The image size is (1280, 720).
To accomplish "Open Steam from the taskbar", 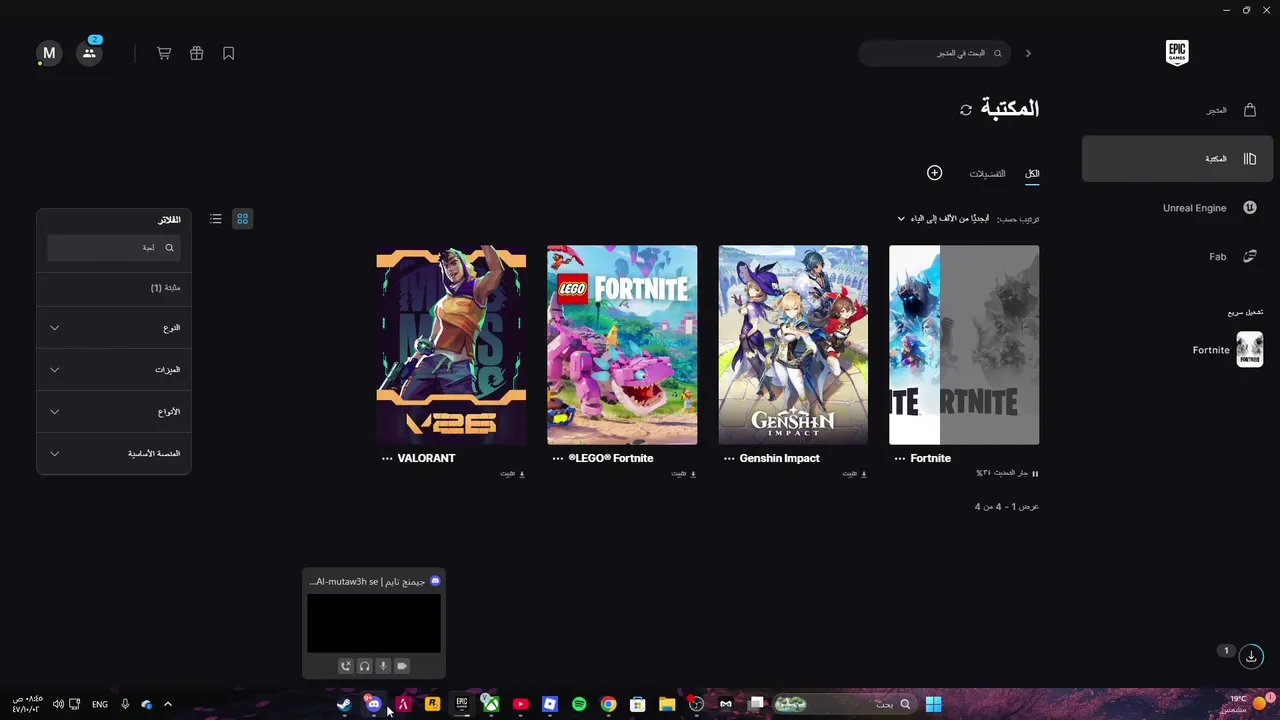I will tap(344, 704).
